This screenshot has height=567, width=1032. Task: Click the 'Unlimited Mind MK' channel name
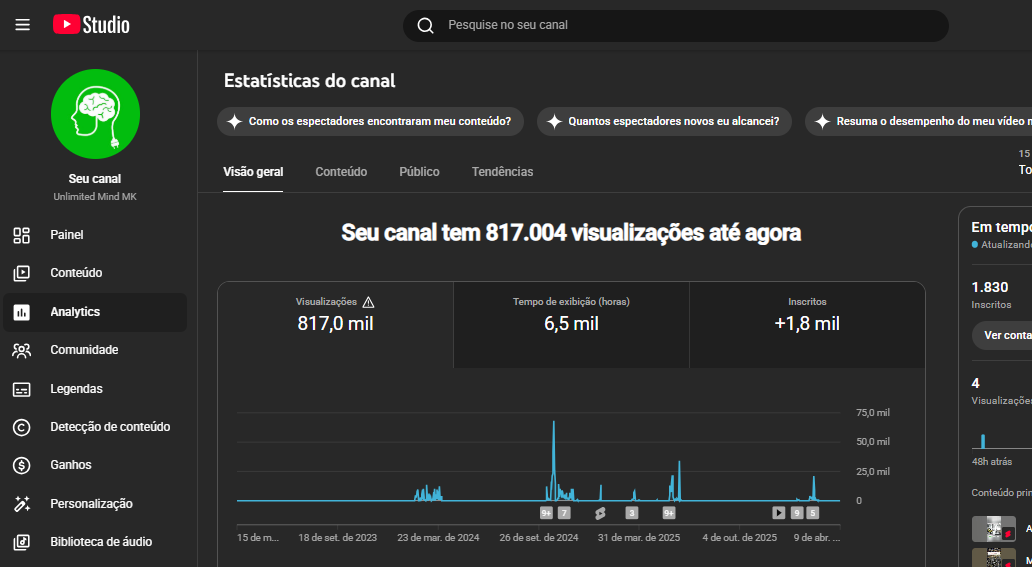(95, 197)
